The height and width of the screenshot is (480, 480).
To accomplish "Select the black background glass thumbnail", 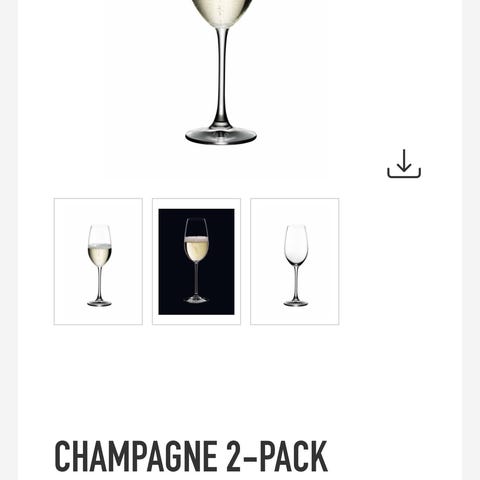I will [196, 261].
